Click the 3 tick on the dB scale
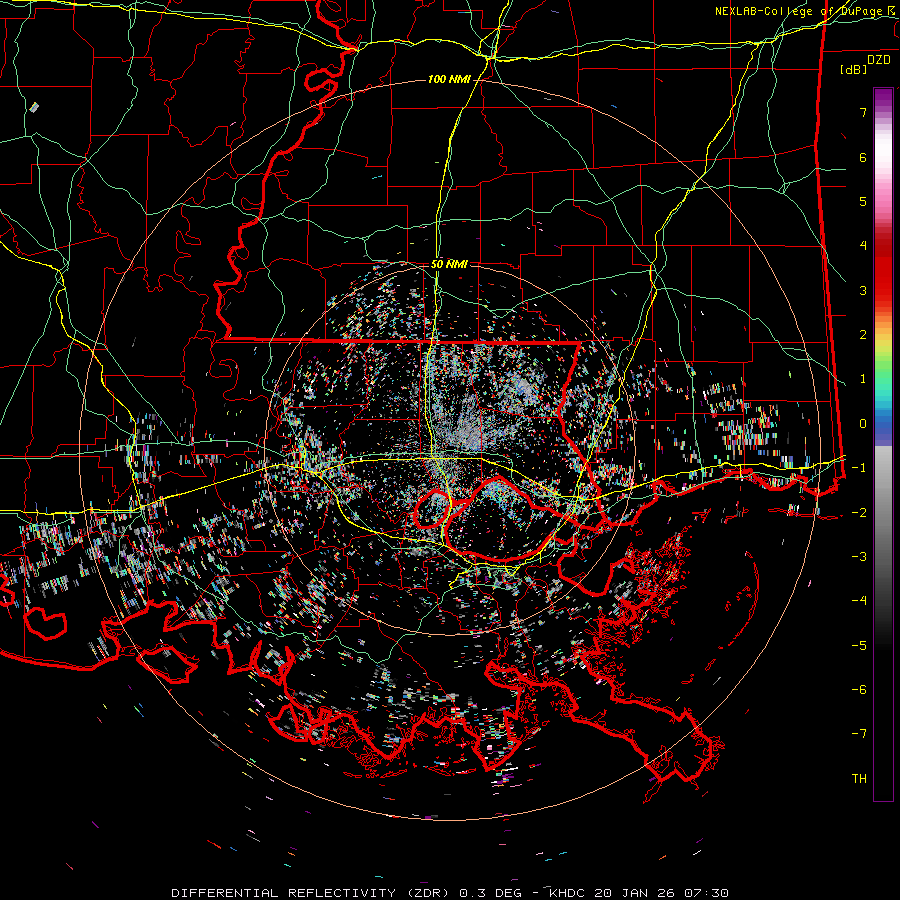Image resolution: width=900 pixels, height=900 pixels. click(863, 290)
